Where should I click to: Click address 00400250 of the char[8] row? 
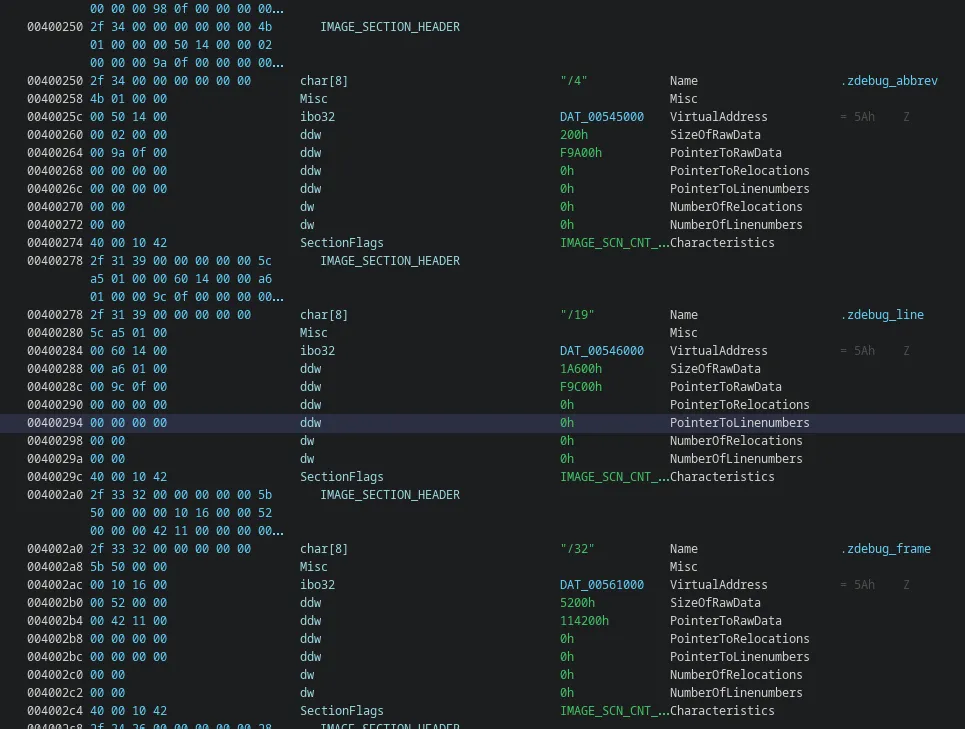(x=55, y=81)
